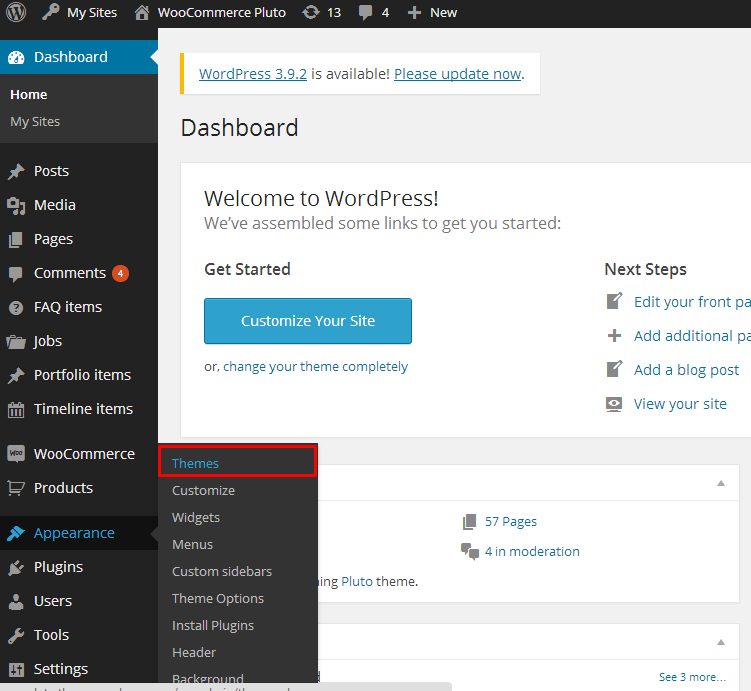
Task: Click the FAQ items question mark icon
Action: point(16,307)
